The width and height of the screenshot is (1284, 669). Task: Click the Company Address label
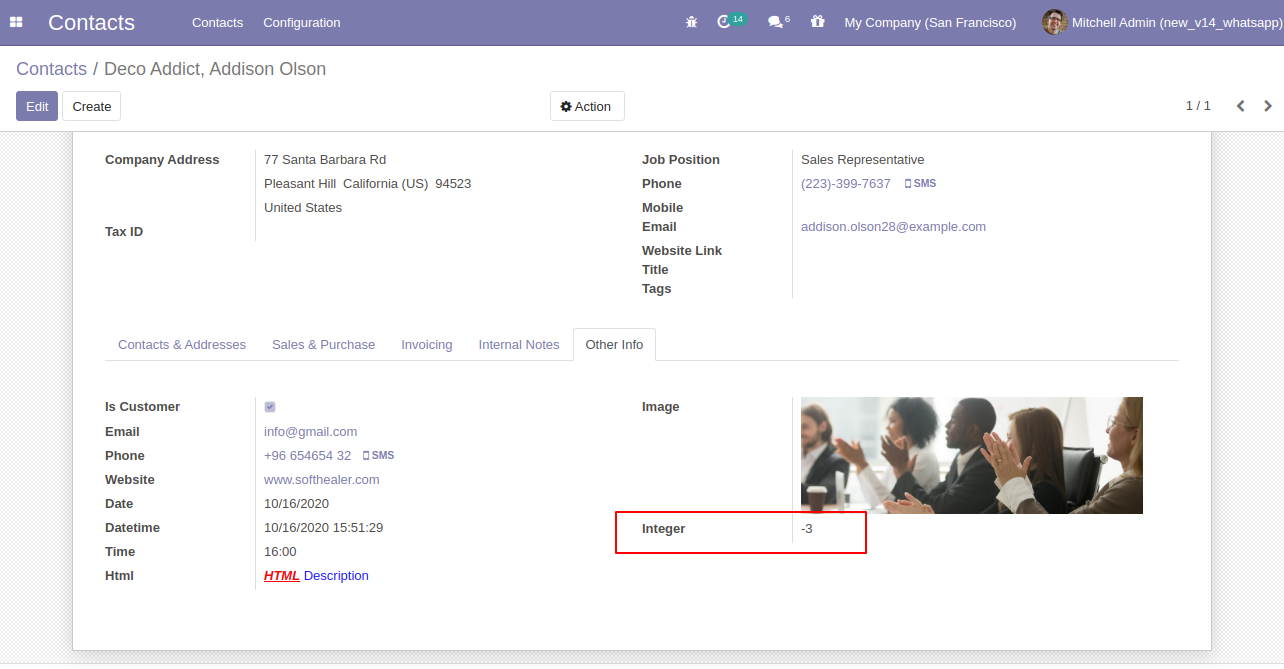[162, 160]
